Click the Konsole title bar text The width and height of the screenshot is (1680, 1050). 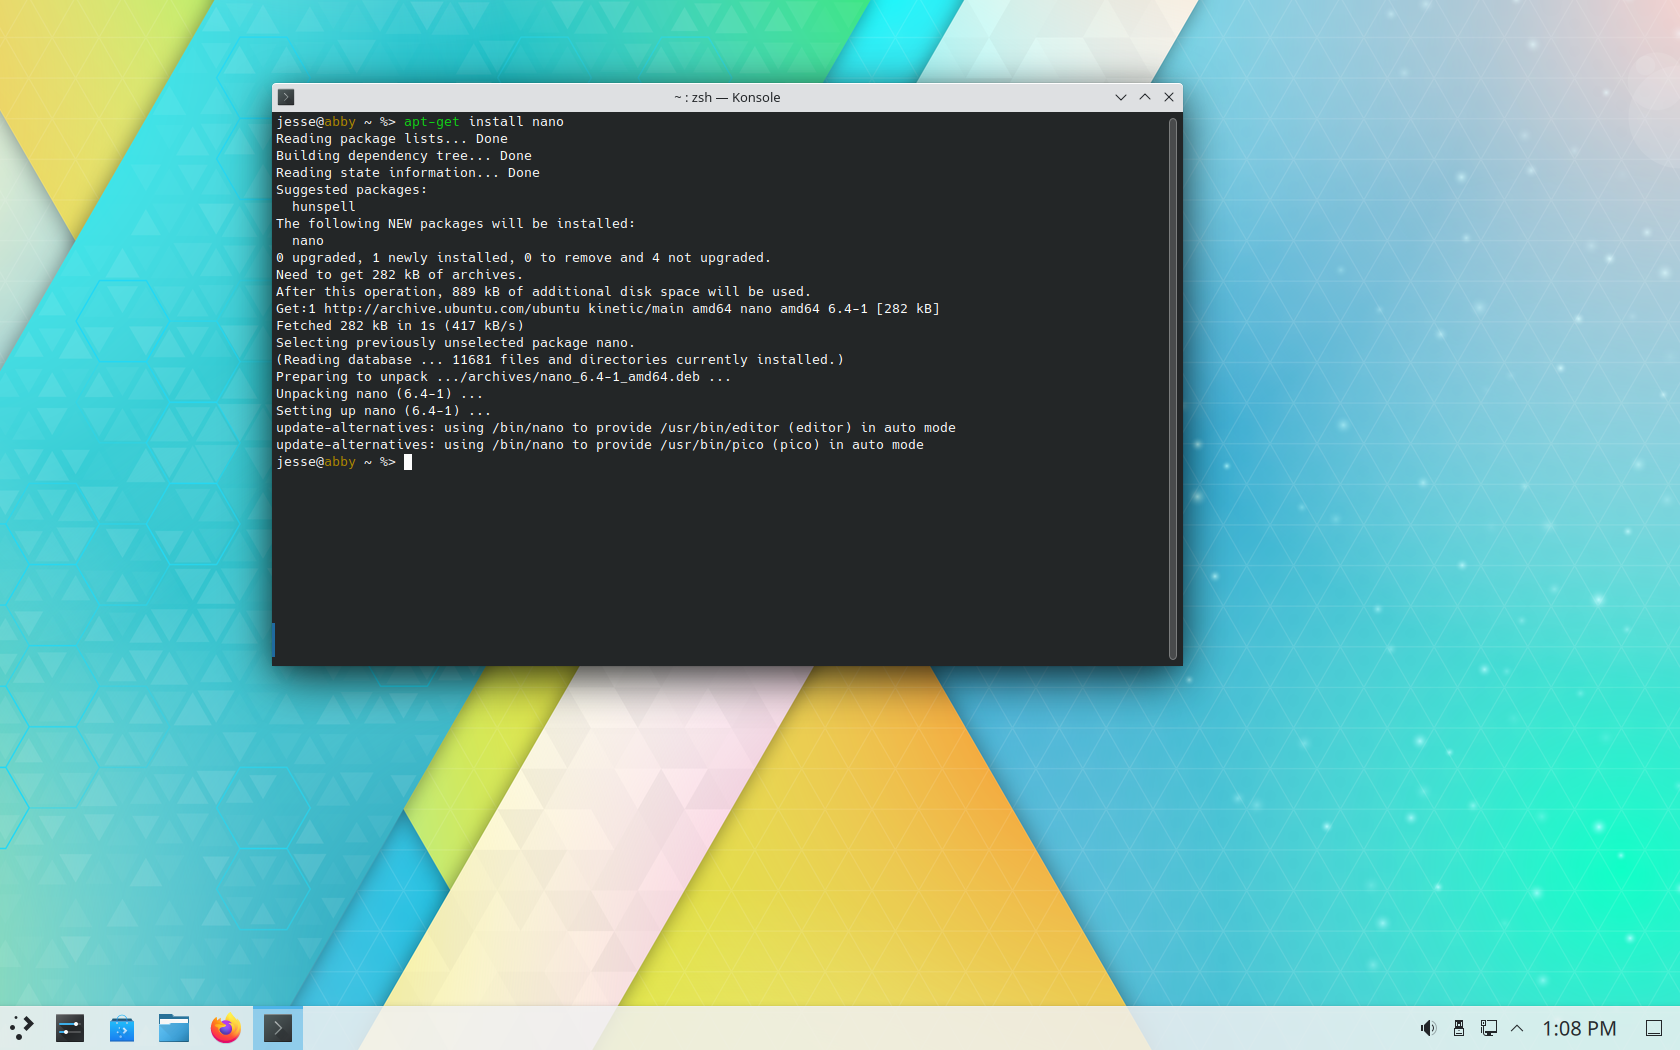coord(727,97)
